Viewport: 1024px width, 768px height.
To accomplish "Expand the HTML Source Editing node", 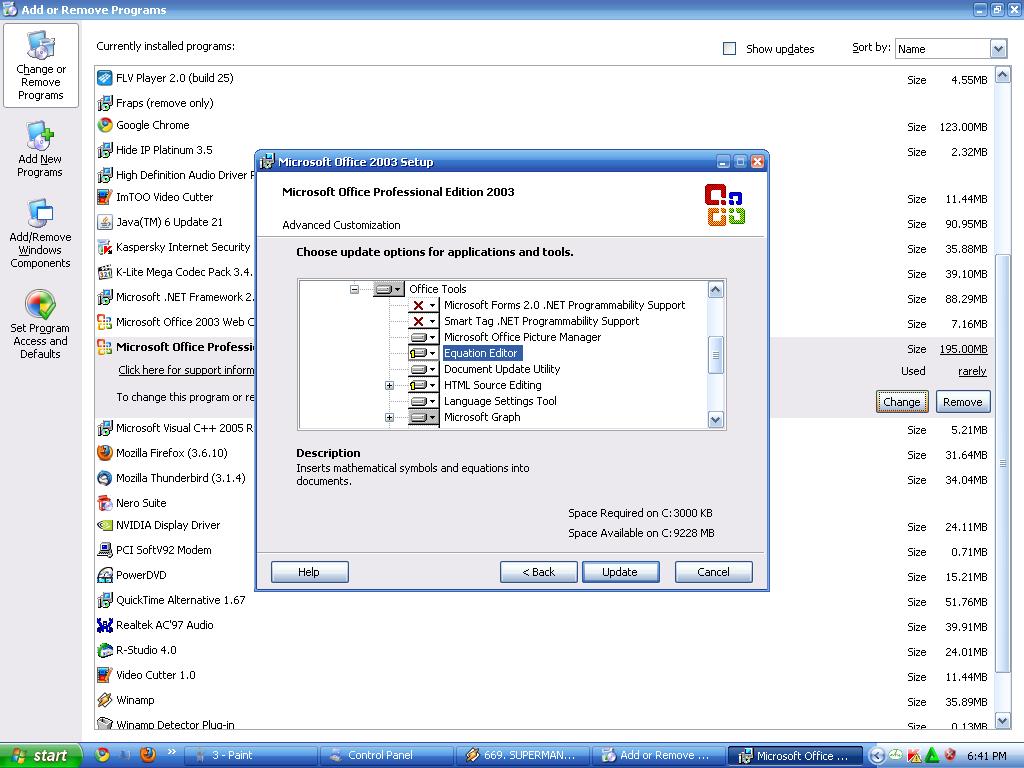I will [x=389, y=385].
